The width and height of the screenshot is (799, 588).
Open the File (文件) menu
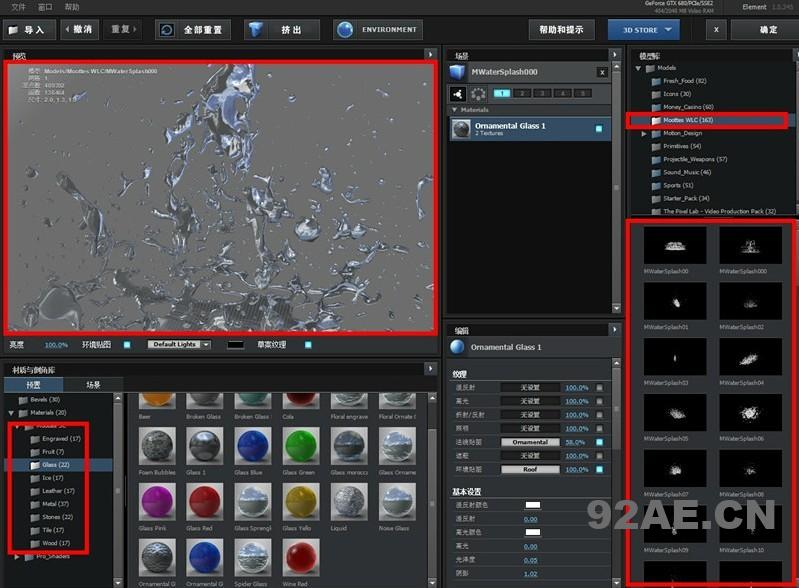18,7
